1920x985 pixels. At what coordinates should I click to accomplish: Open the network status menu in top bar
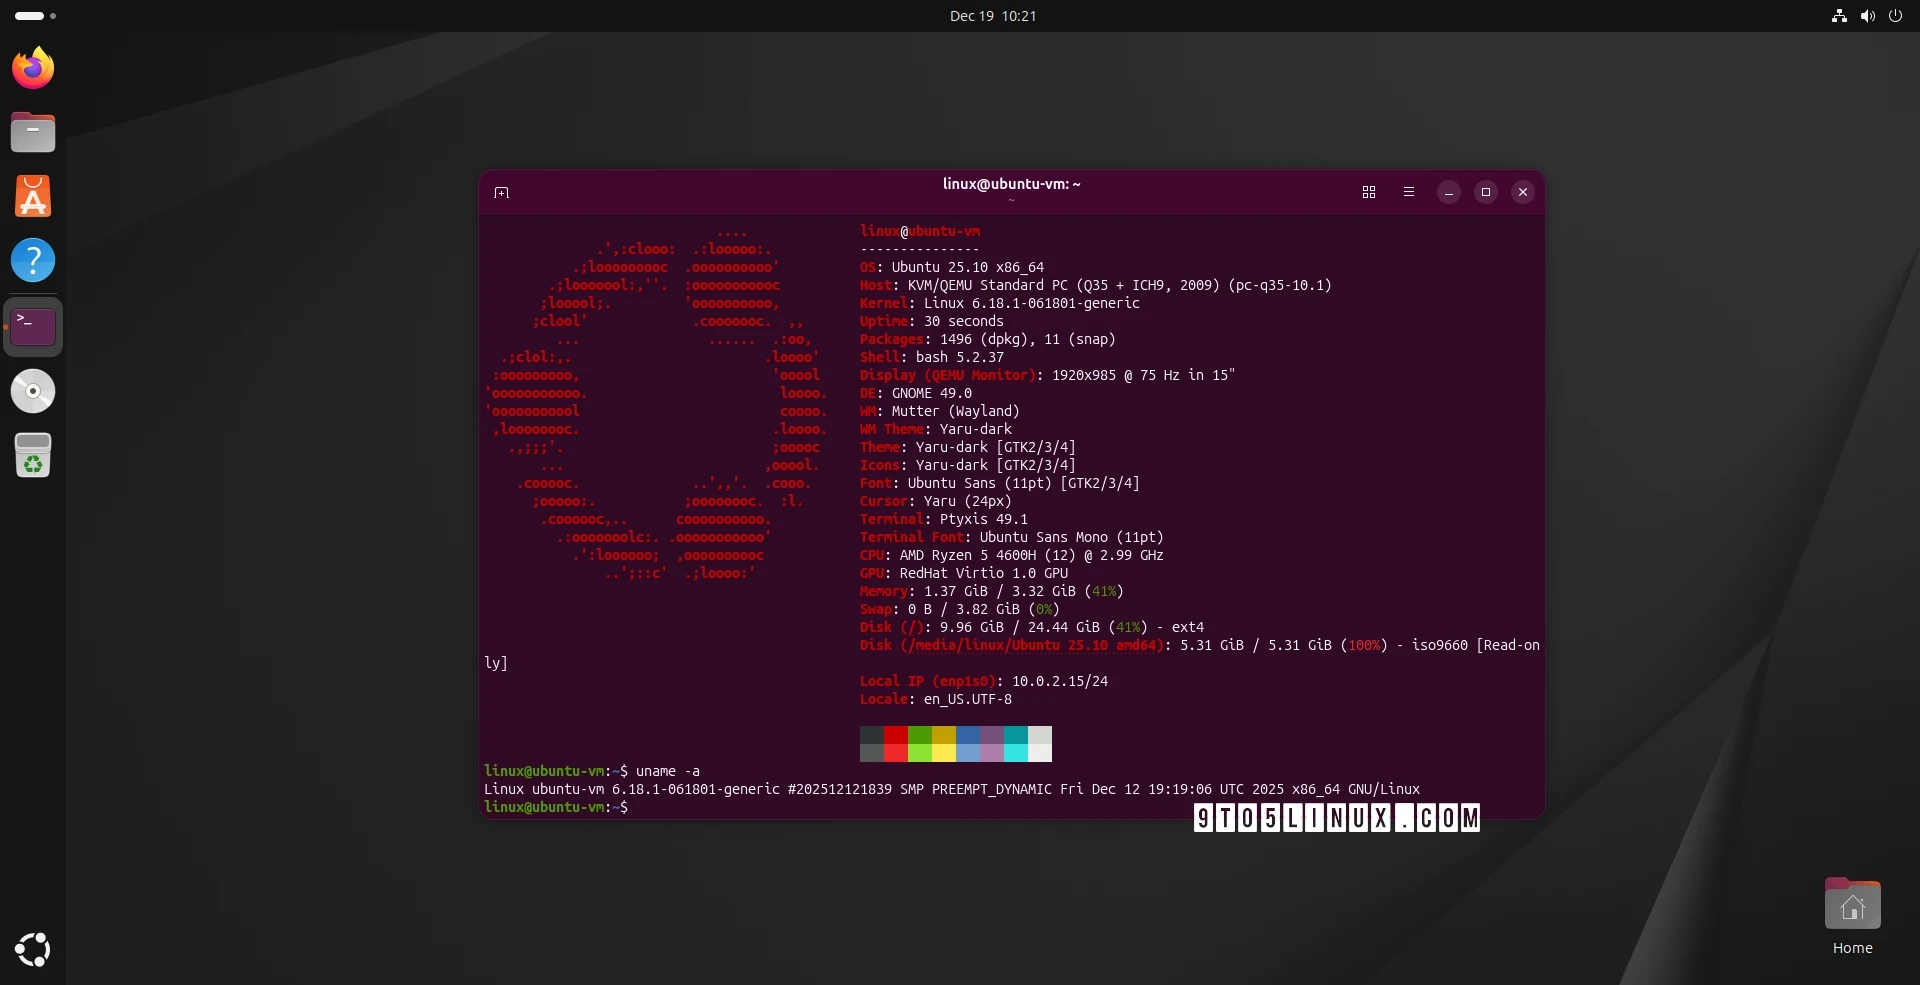[1838, 15]
